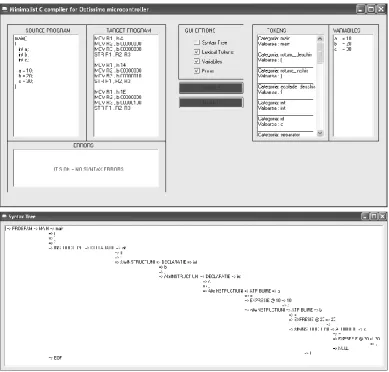Click 'c = 30' in the Variables panel

point(342,49)
